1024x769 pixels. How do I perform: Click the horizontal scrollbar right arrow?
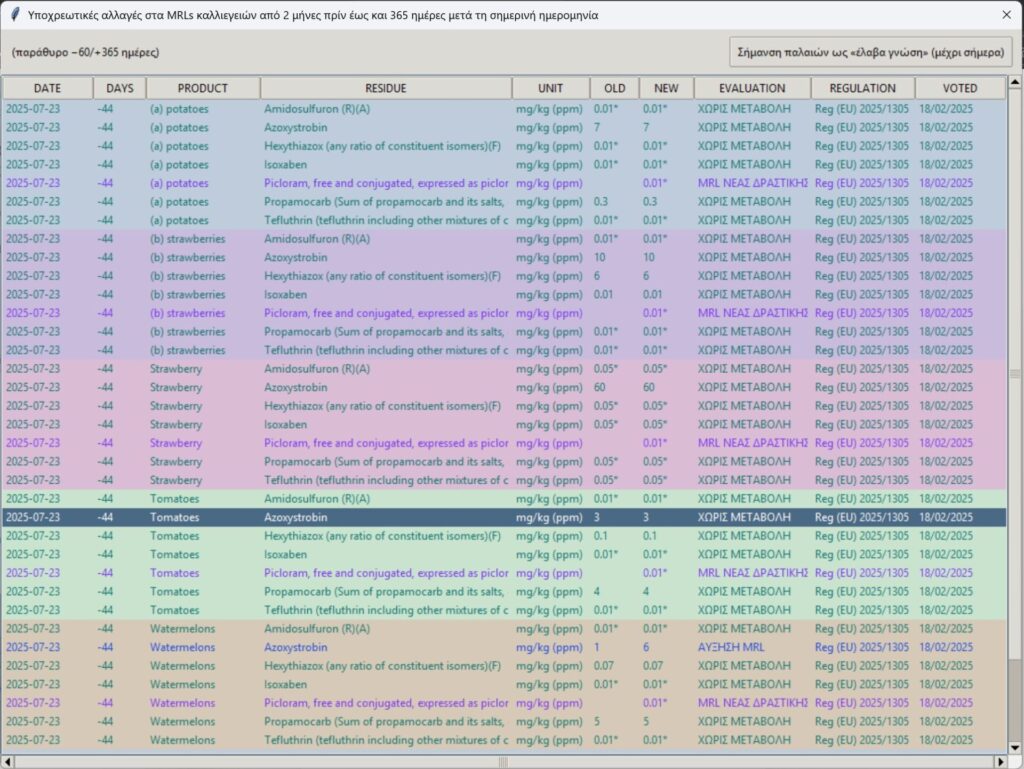[1000, 762]
